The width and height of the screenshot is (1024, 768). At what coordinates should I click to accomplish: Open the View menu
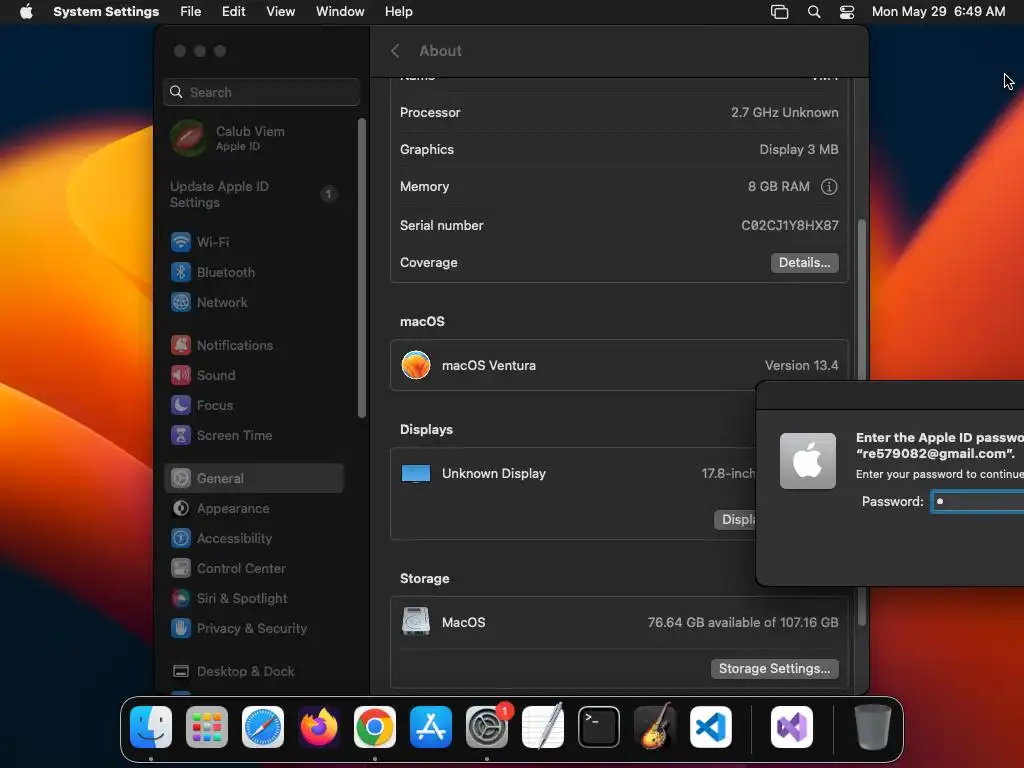coord(281,12)
